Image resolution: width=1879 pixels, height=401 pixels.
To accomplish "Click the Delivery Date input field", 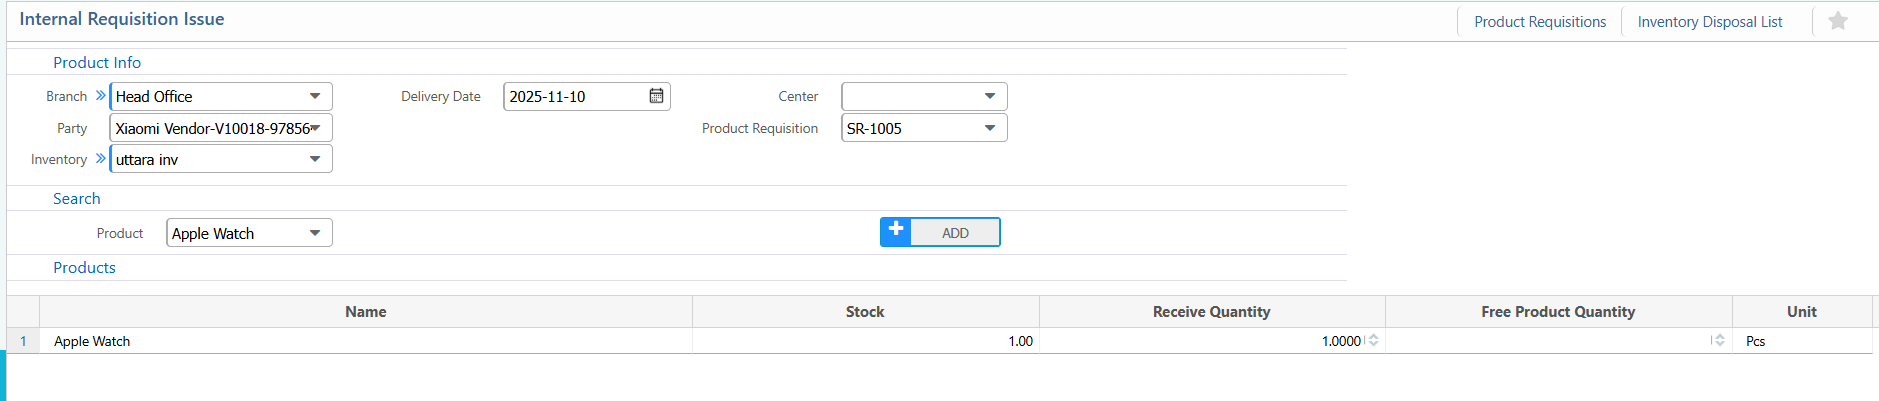I will [x=574, y=96].
